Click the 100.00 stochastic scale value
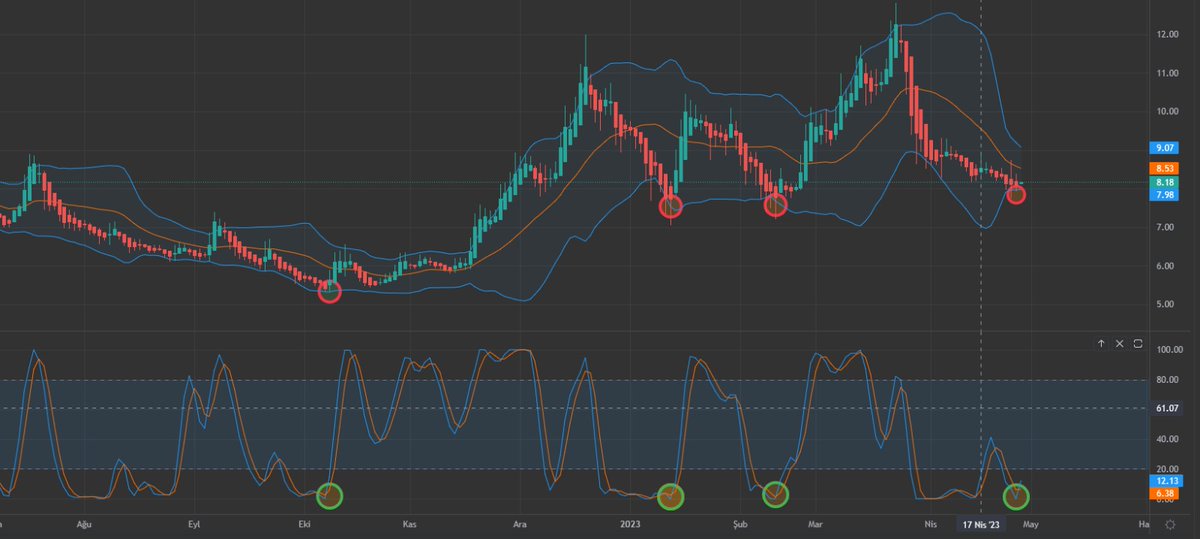 pos(1169,350)
